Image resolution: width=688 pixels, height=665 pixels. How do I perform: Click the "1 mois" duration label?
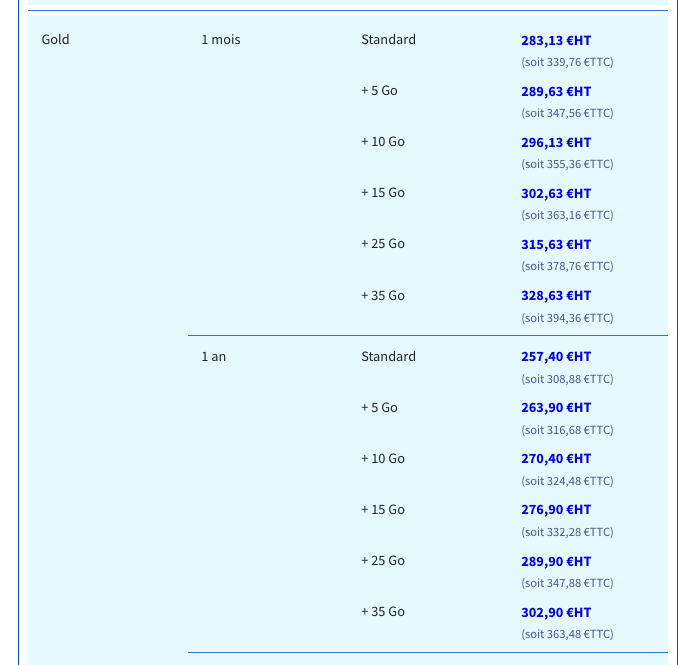coord(220,40)
